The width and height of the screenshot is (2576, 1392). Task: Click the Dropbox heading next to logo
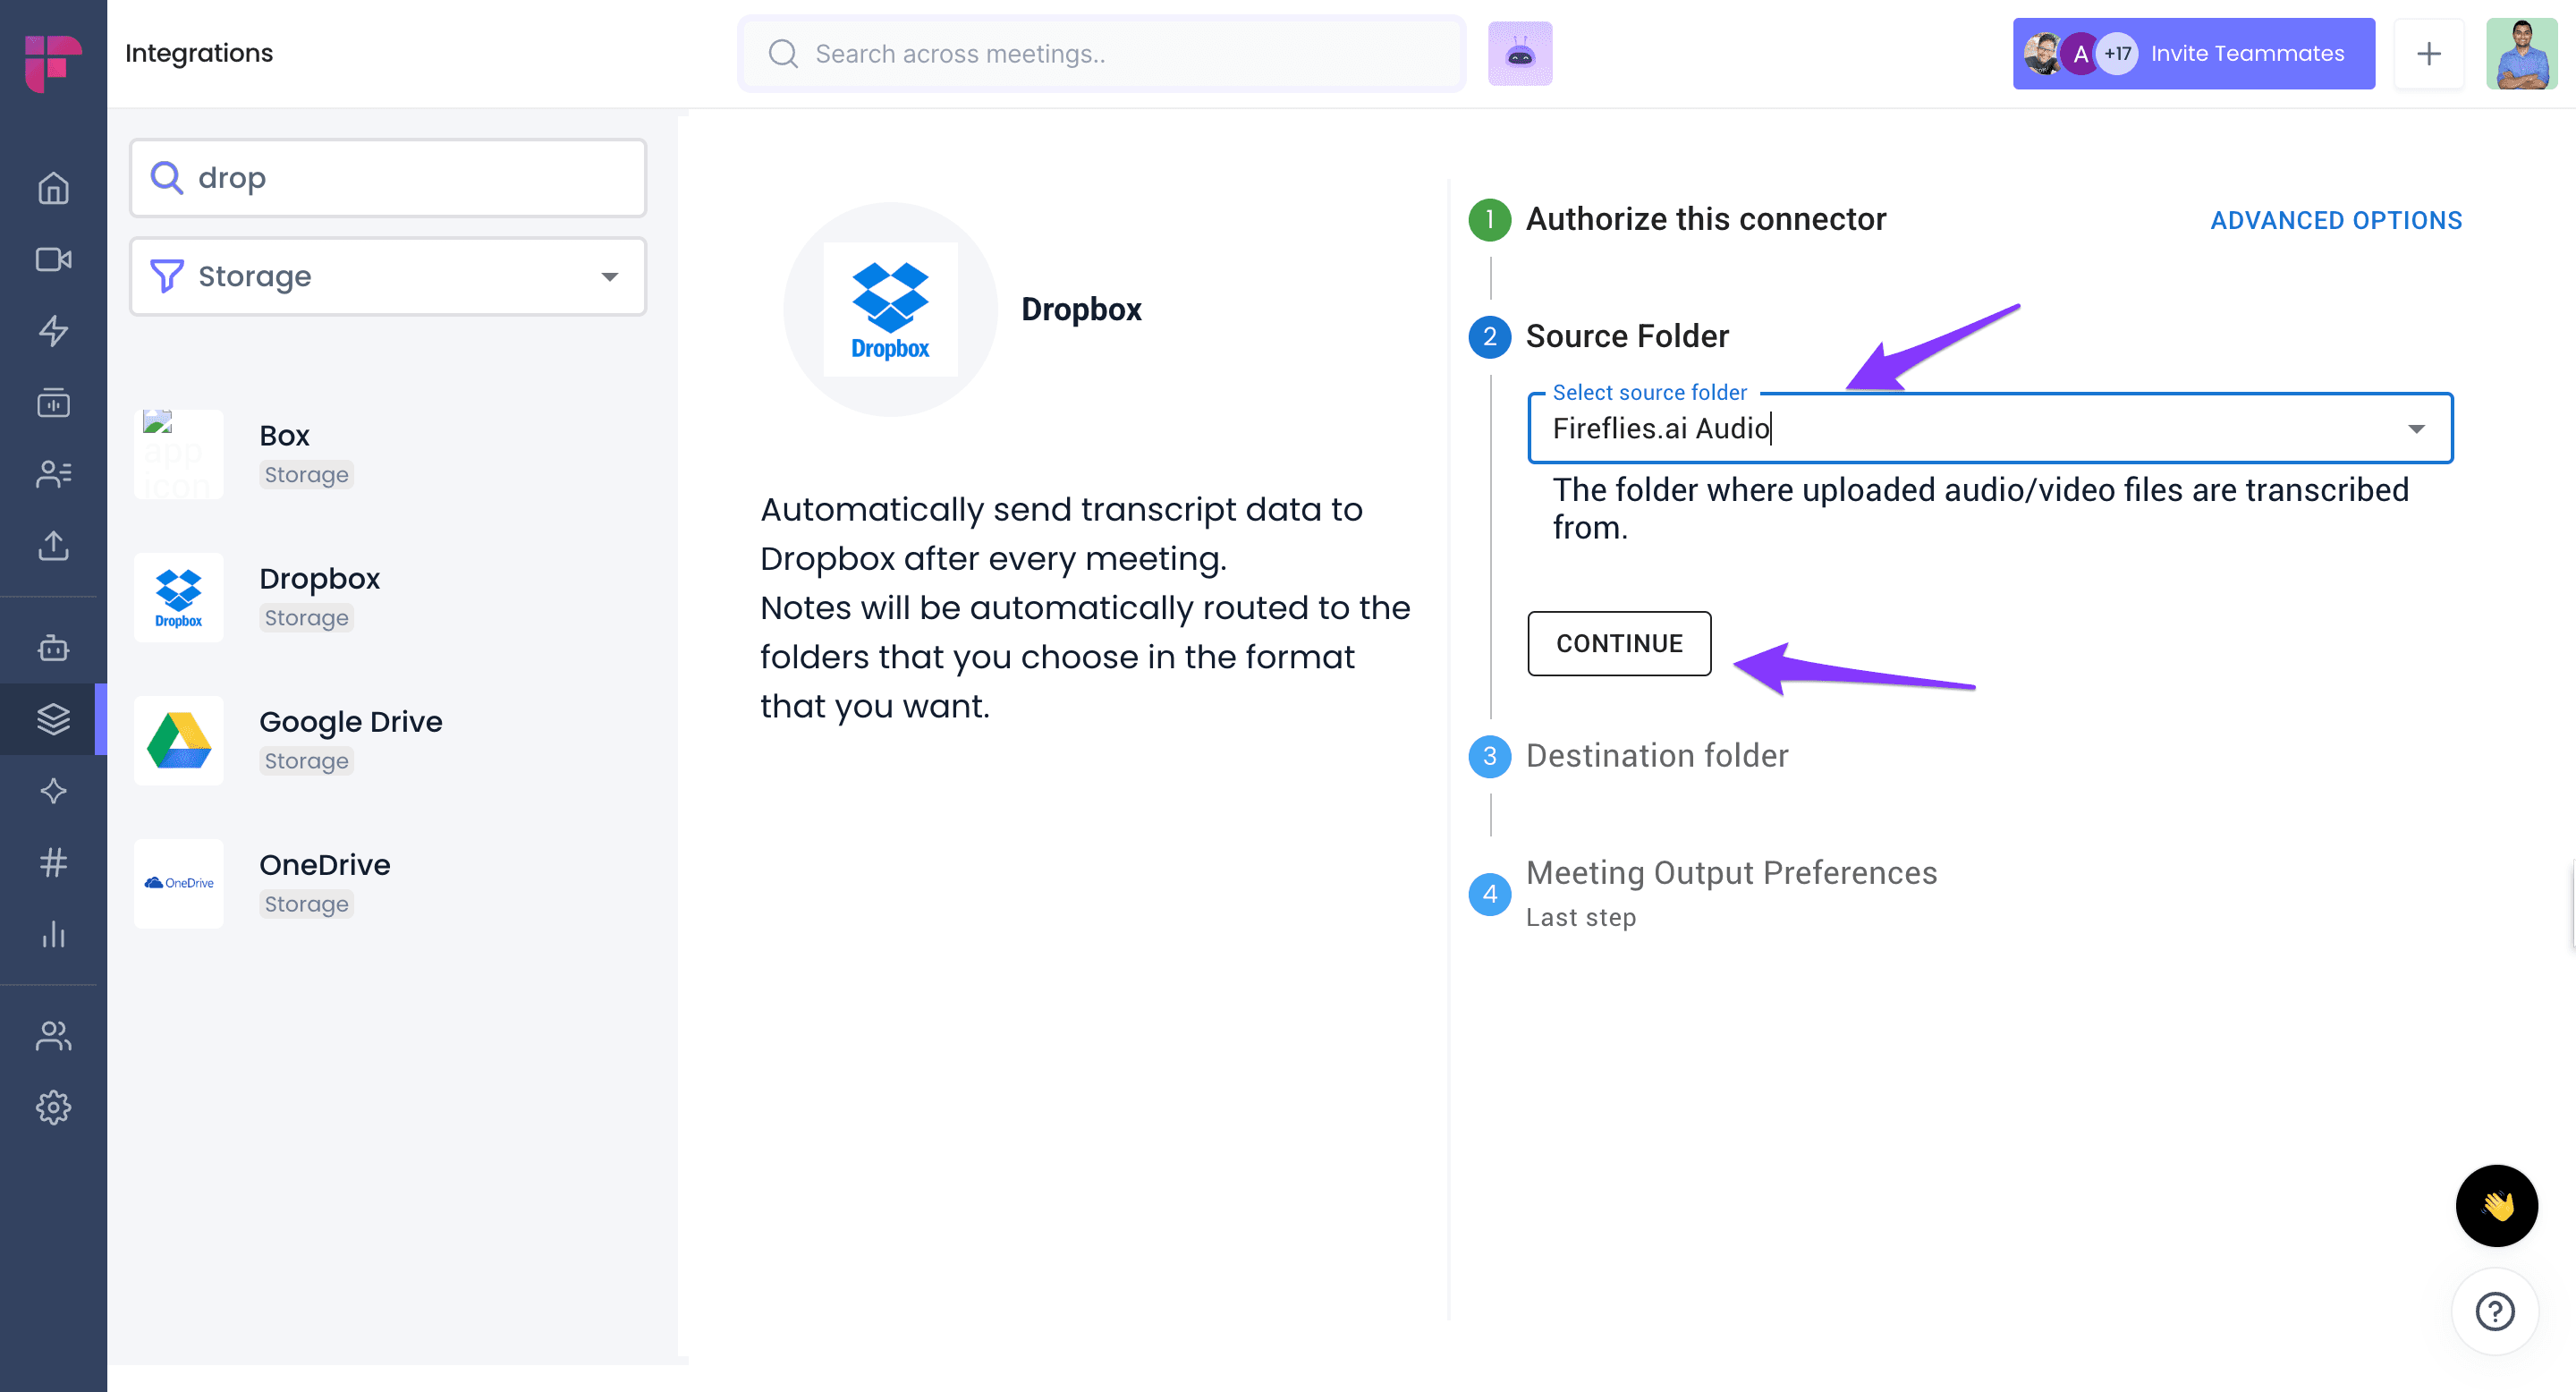1080,310
